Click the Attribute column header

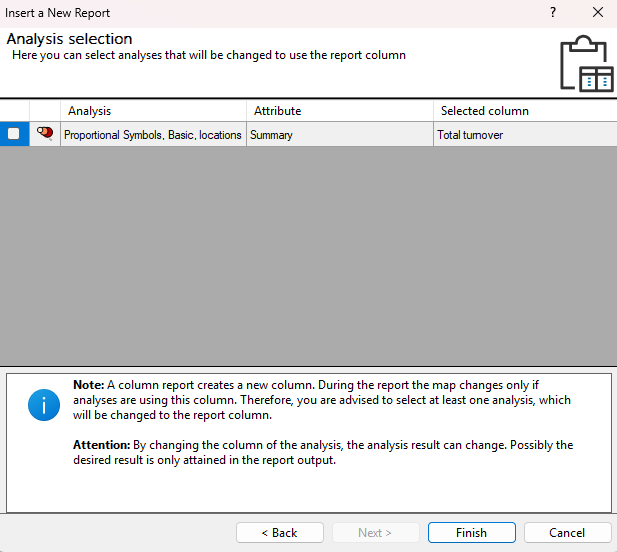pos(340,111)
